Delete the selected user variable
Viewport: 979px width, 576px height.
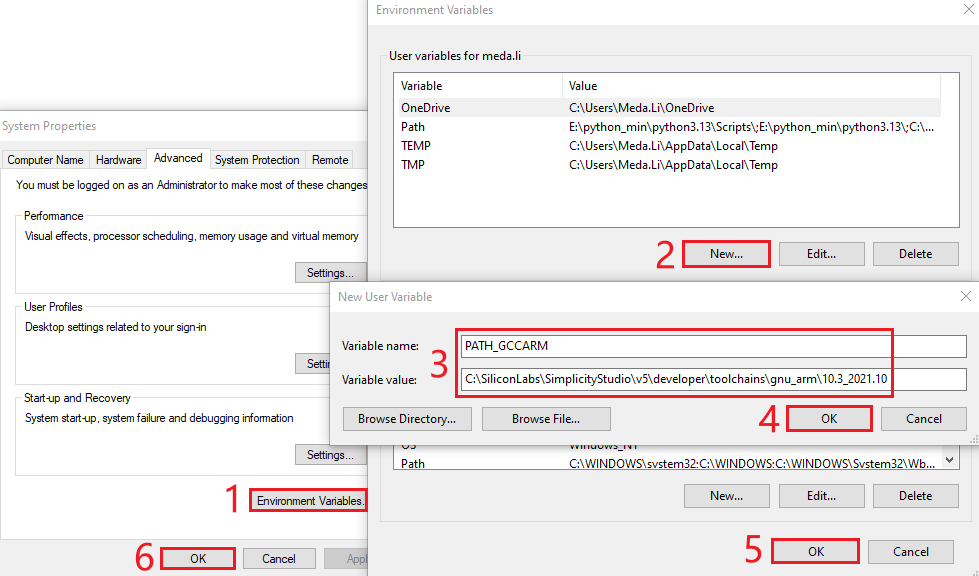coord(915,254)
